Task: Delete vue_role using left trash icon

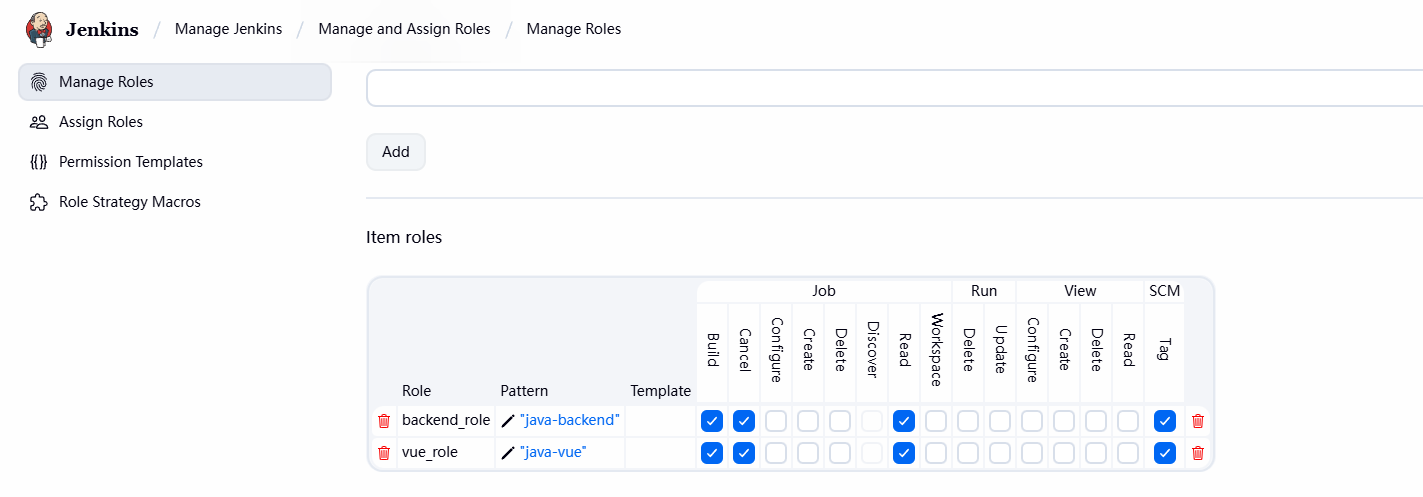Action: (384, 453)
